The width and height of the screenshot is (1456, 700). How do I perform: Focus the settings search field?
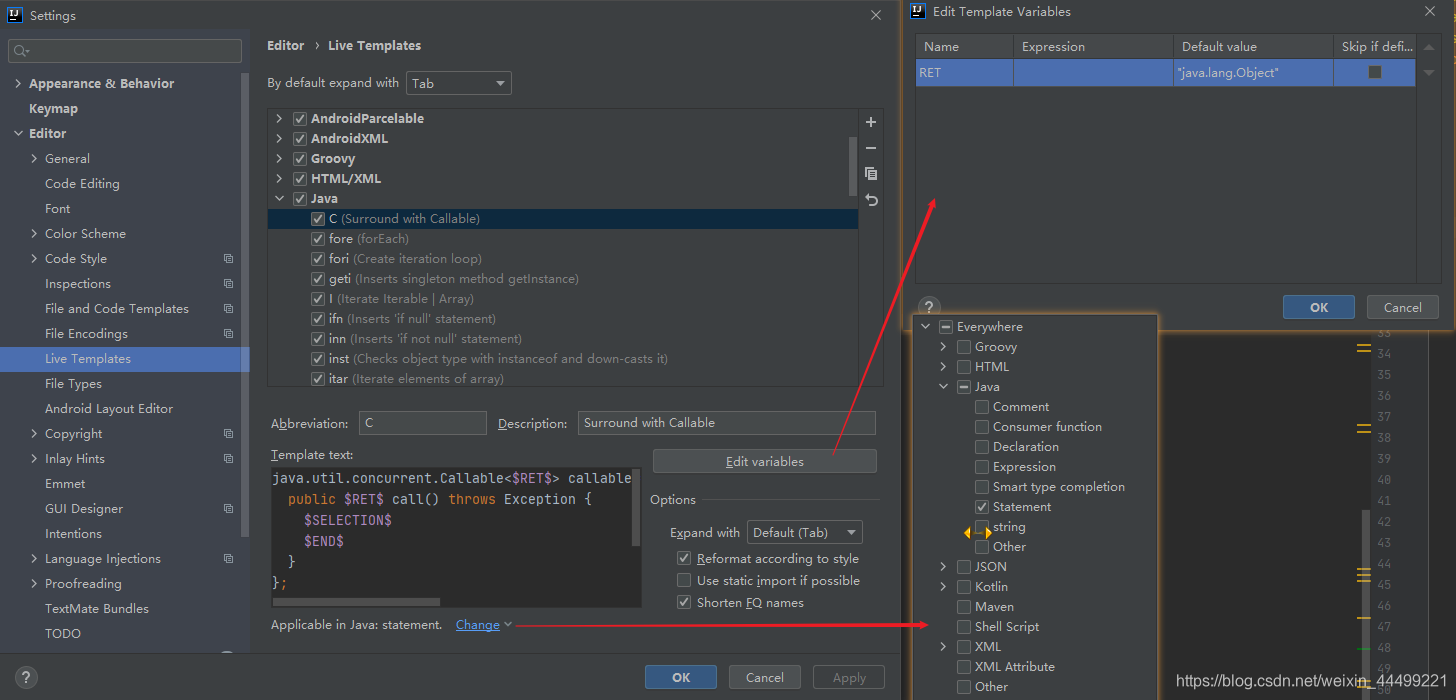[125, 51]
